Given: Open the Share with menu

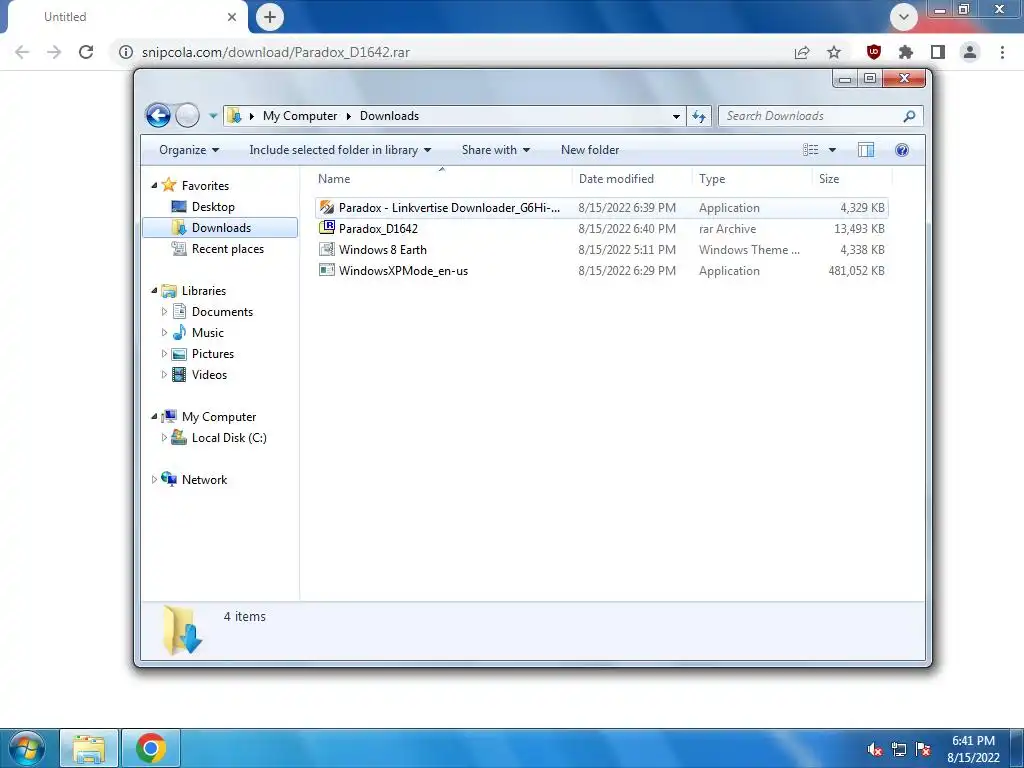Looking at the screenshot, I should click(496, 150).
